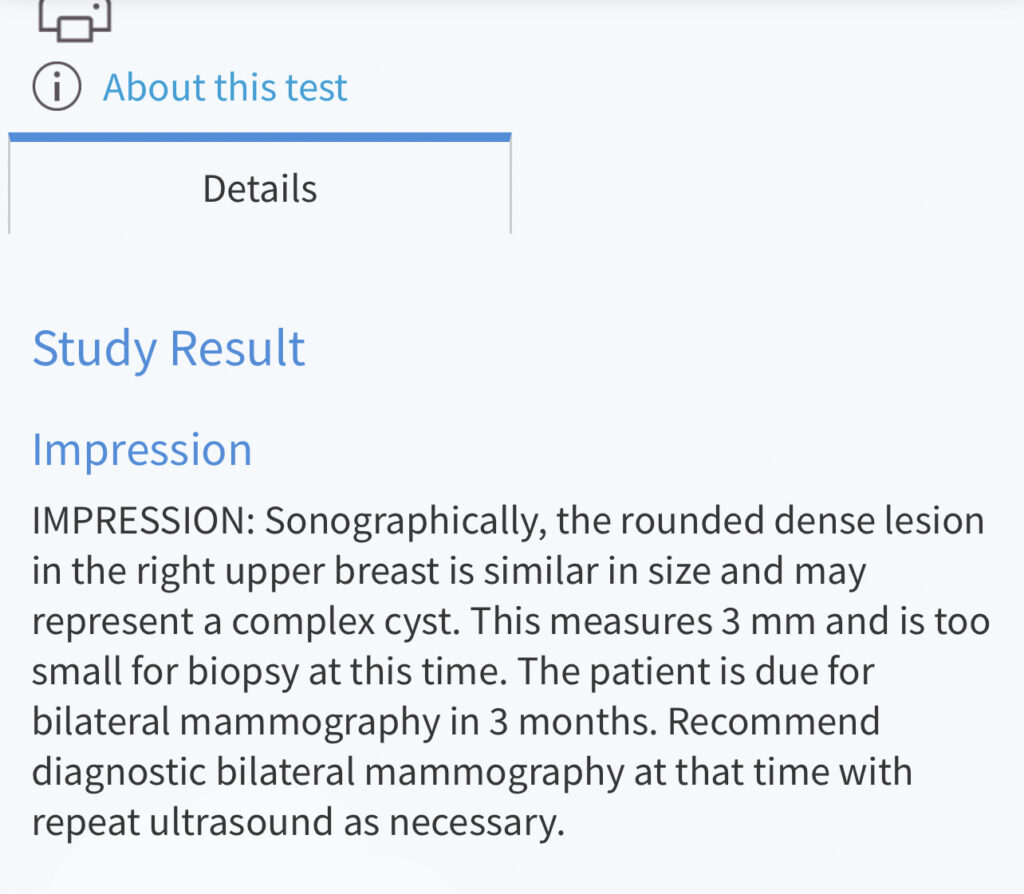Screen dimensions: 1024x894
Task: Click the words complex cyst
Action: (346, 623)
